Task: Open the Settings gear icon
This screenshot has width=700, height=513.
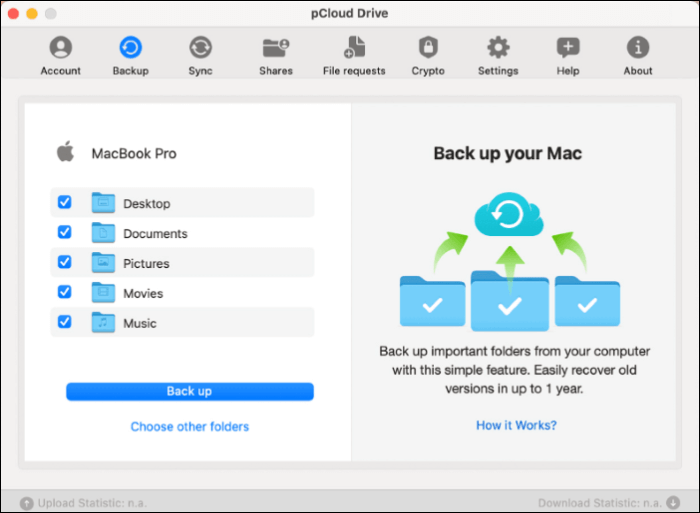Action: [x=498, y=47]
